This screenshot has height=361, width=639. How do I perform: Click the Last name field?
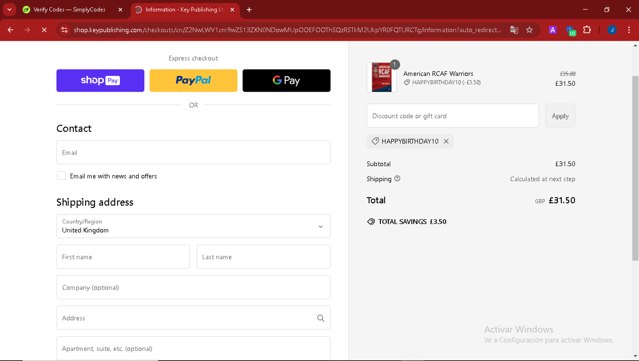[263, 257]
